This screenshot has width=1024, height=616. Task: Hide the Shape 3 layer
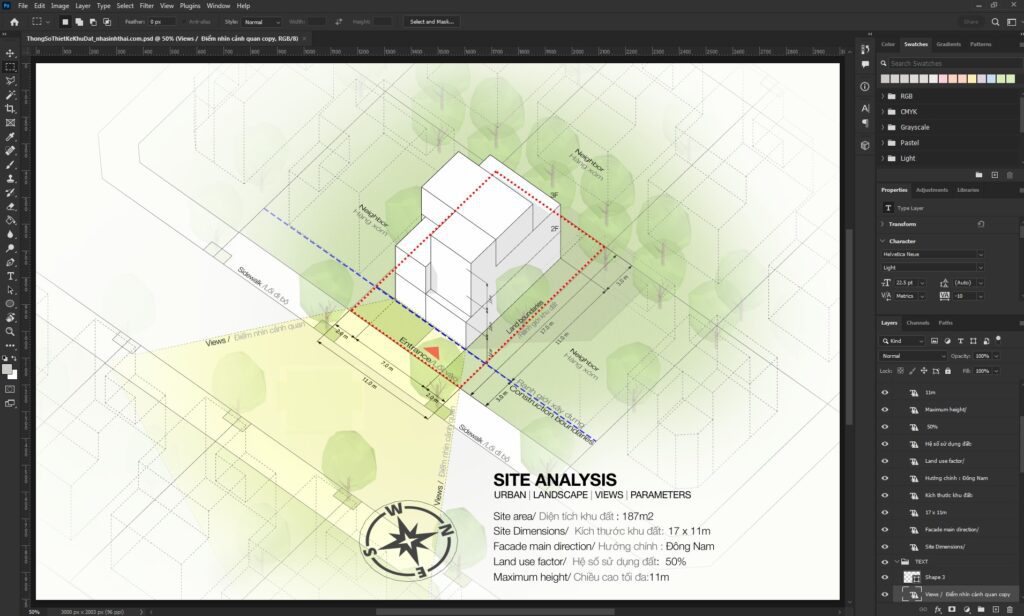pos(885,577)
